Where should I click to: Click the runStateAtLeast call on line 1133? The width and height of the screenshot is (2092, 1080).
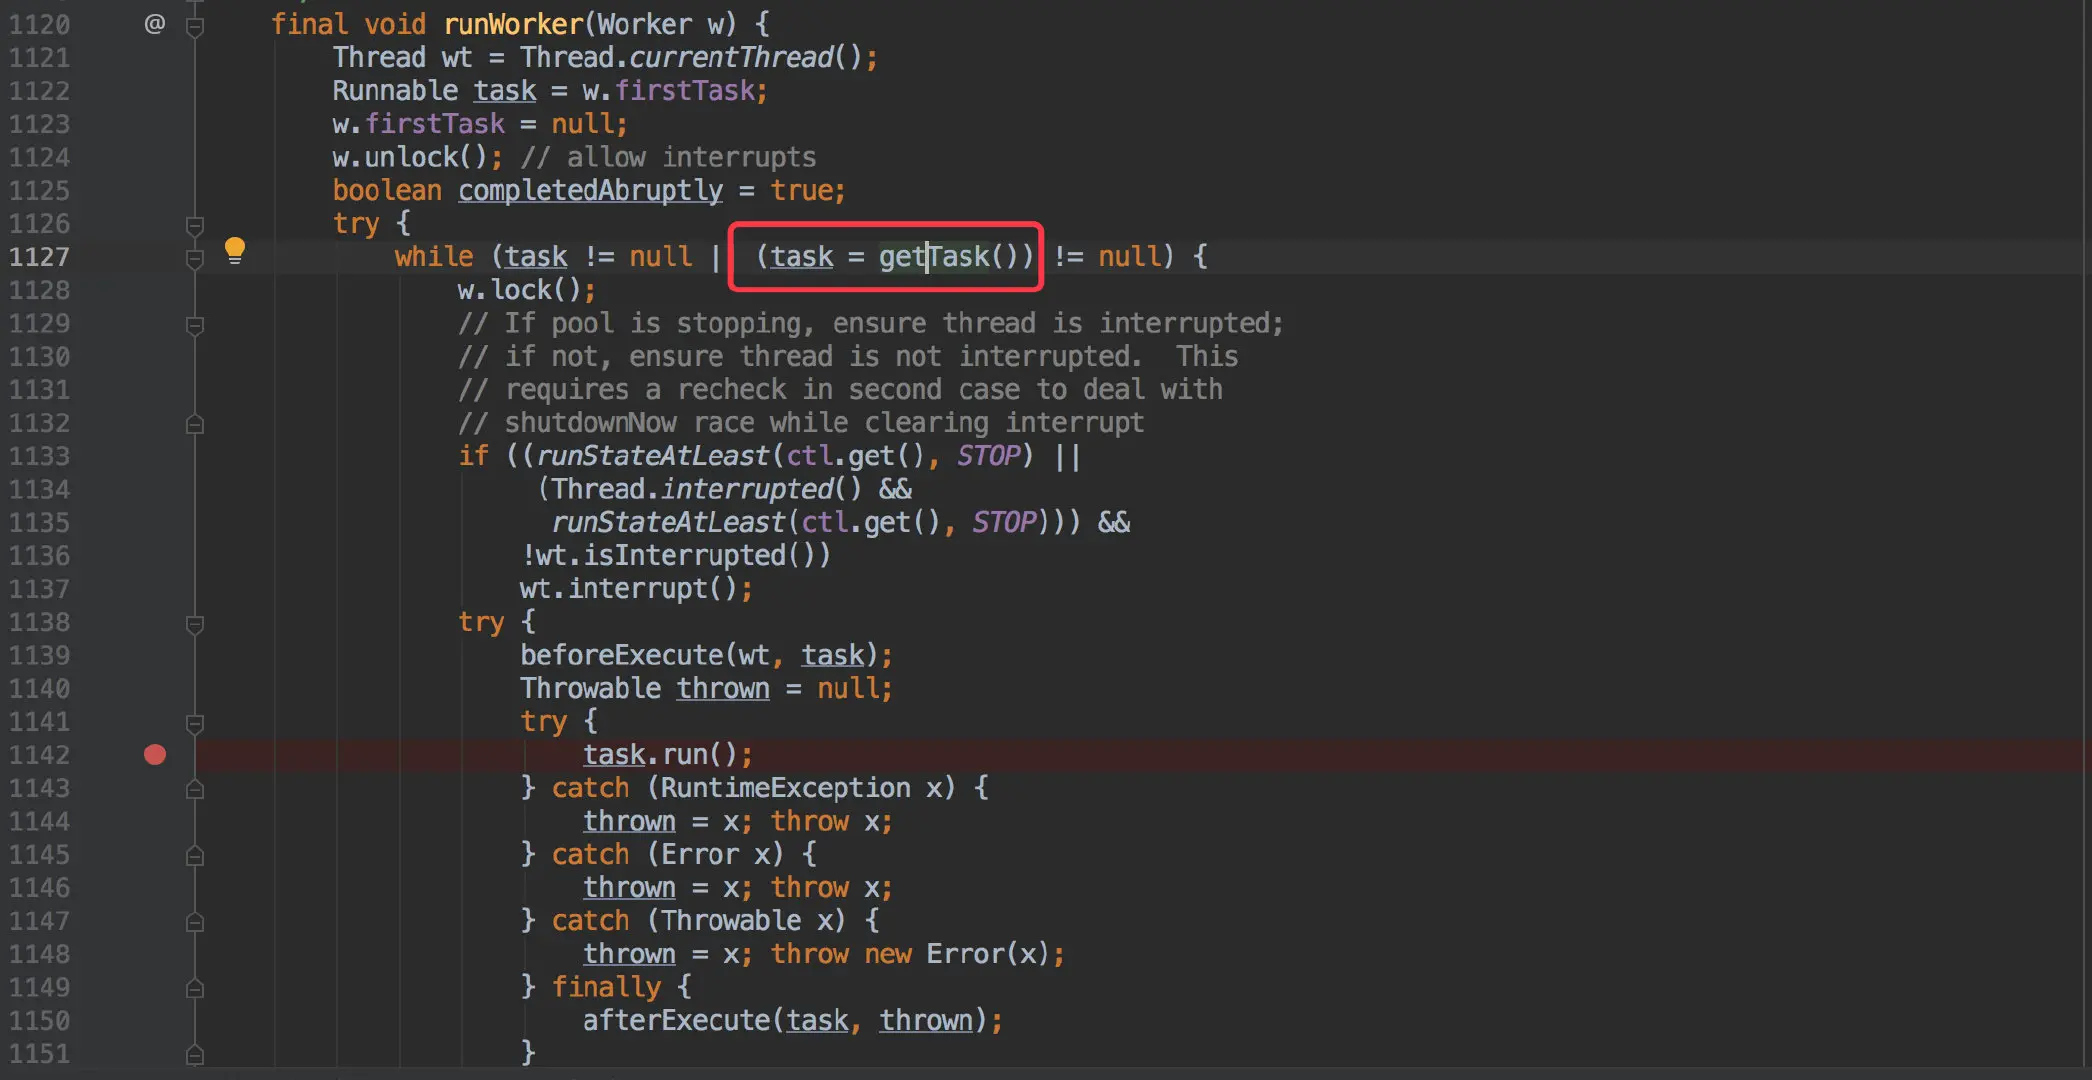tap(652, 456)
